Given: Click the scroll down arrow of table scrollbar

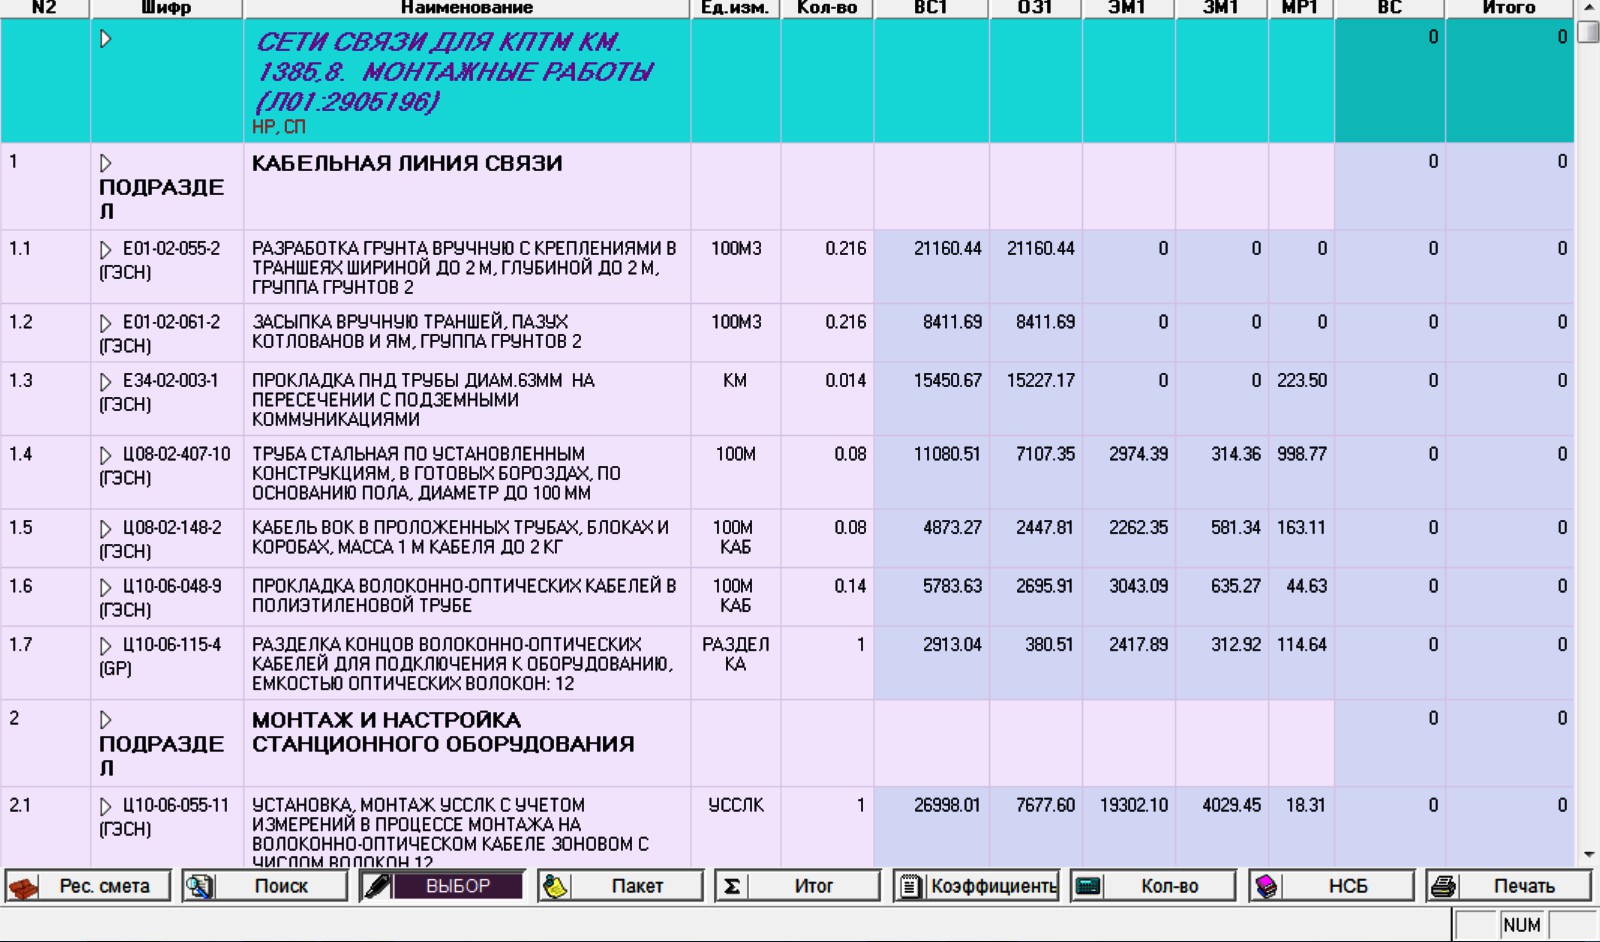Looking at the screenshot, I should pyautogui.click(x=1588, y=855).
